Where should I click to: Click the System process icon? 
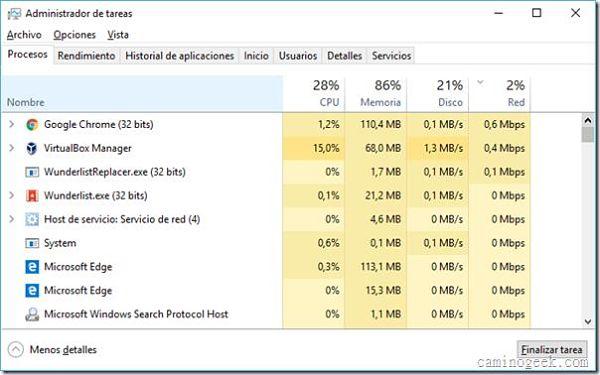pos(32,243)
